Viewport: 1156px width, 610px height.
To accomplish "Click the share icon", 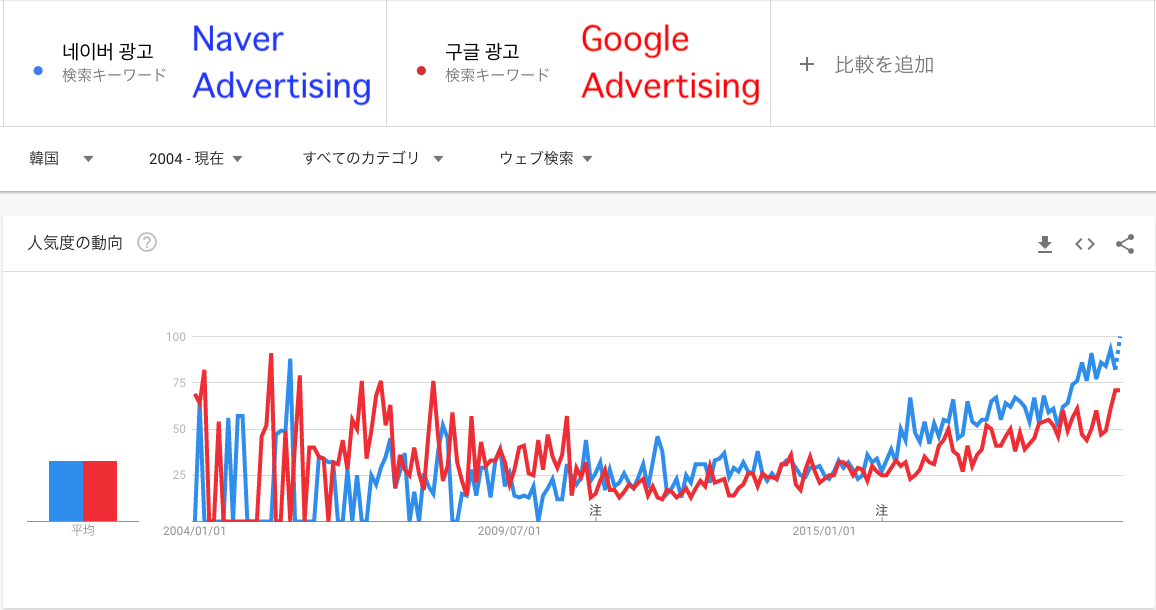I will coord(1124,244).
